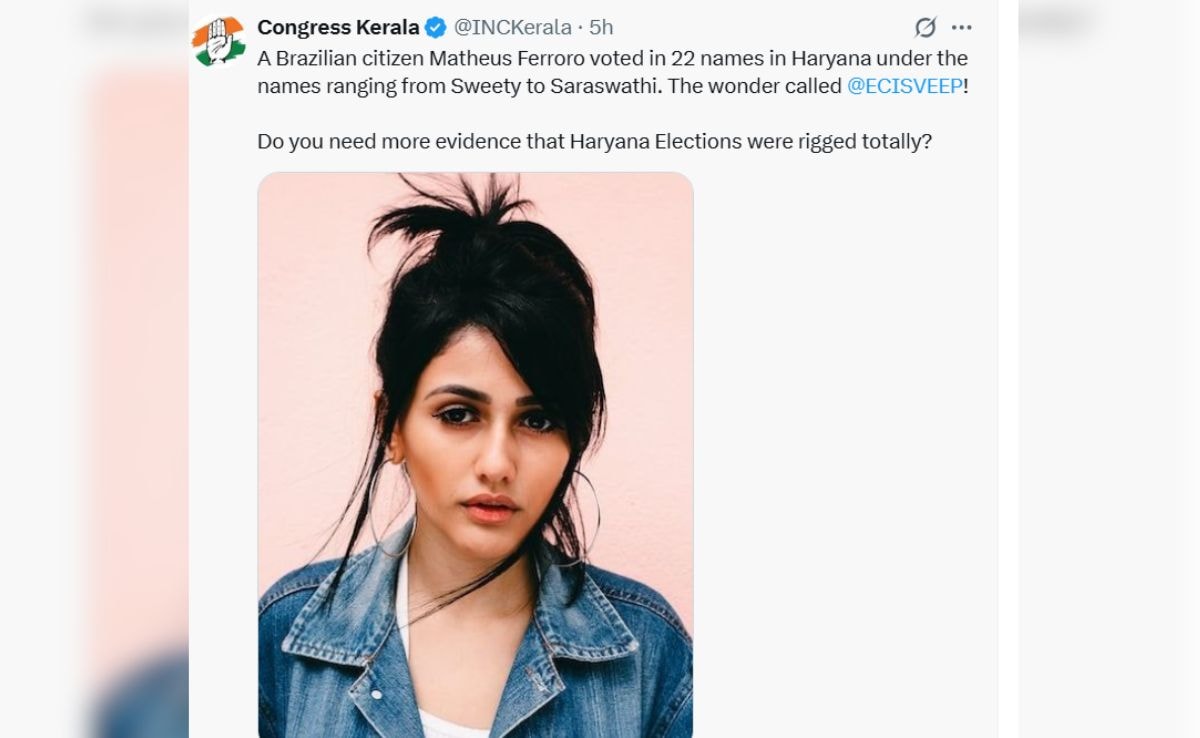Open the three-dot more options menu
This screenshot has height=738, width=1200.
coord(961,28)
